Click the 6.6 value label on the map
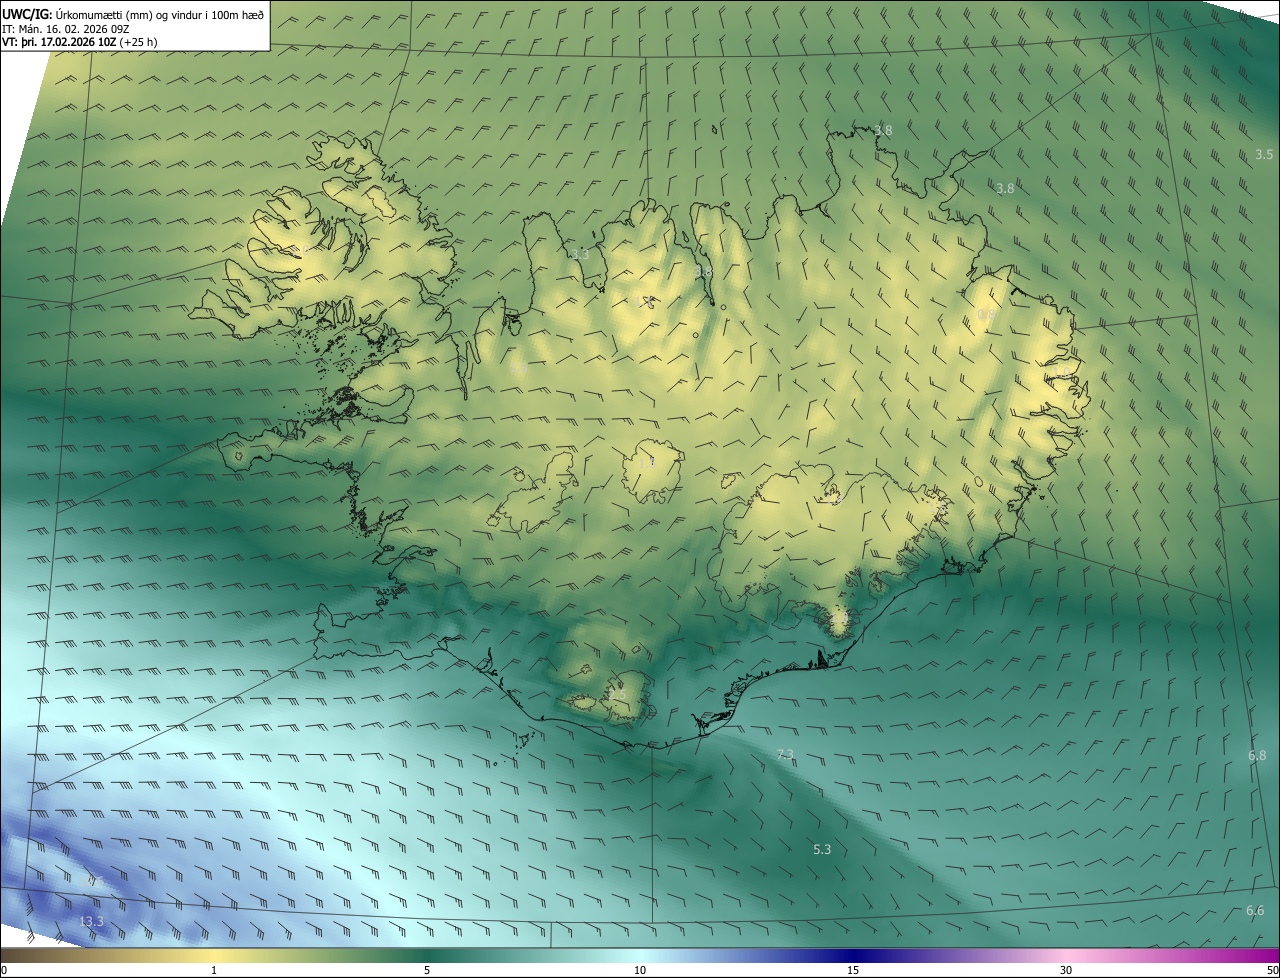The image size is (1280, 978). click(1255, 910)
